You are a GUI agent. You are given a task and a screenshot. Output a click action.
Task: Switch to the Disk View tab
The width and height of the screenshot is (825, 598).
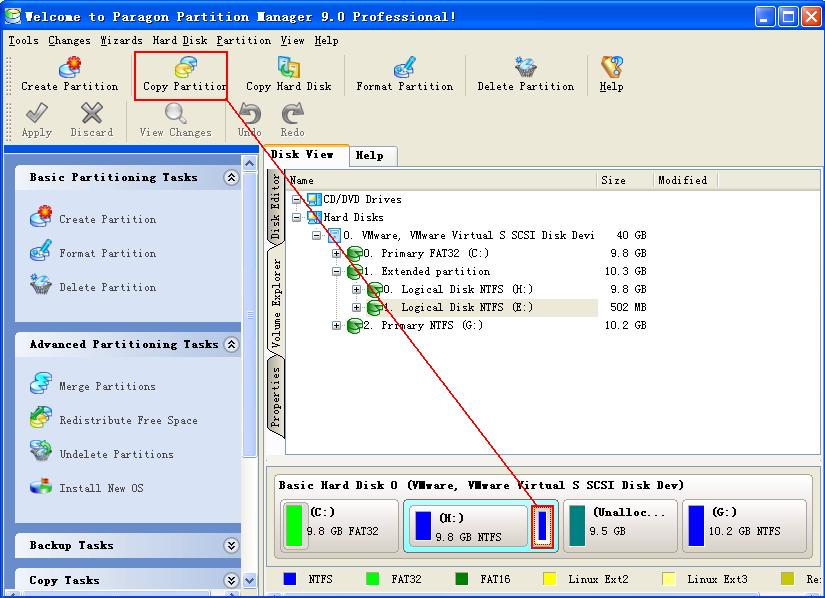306,155
